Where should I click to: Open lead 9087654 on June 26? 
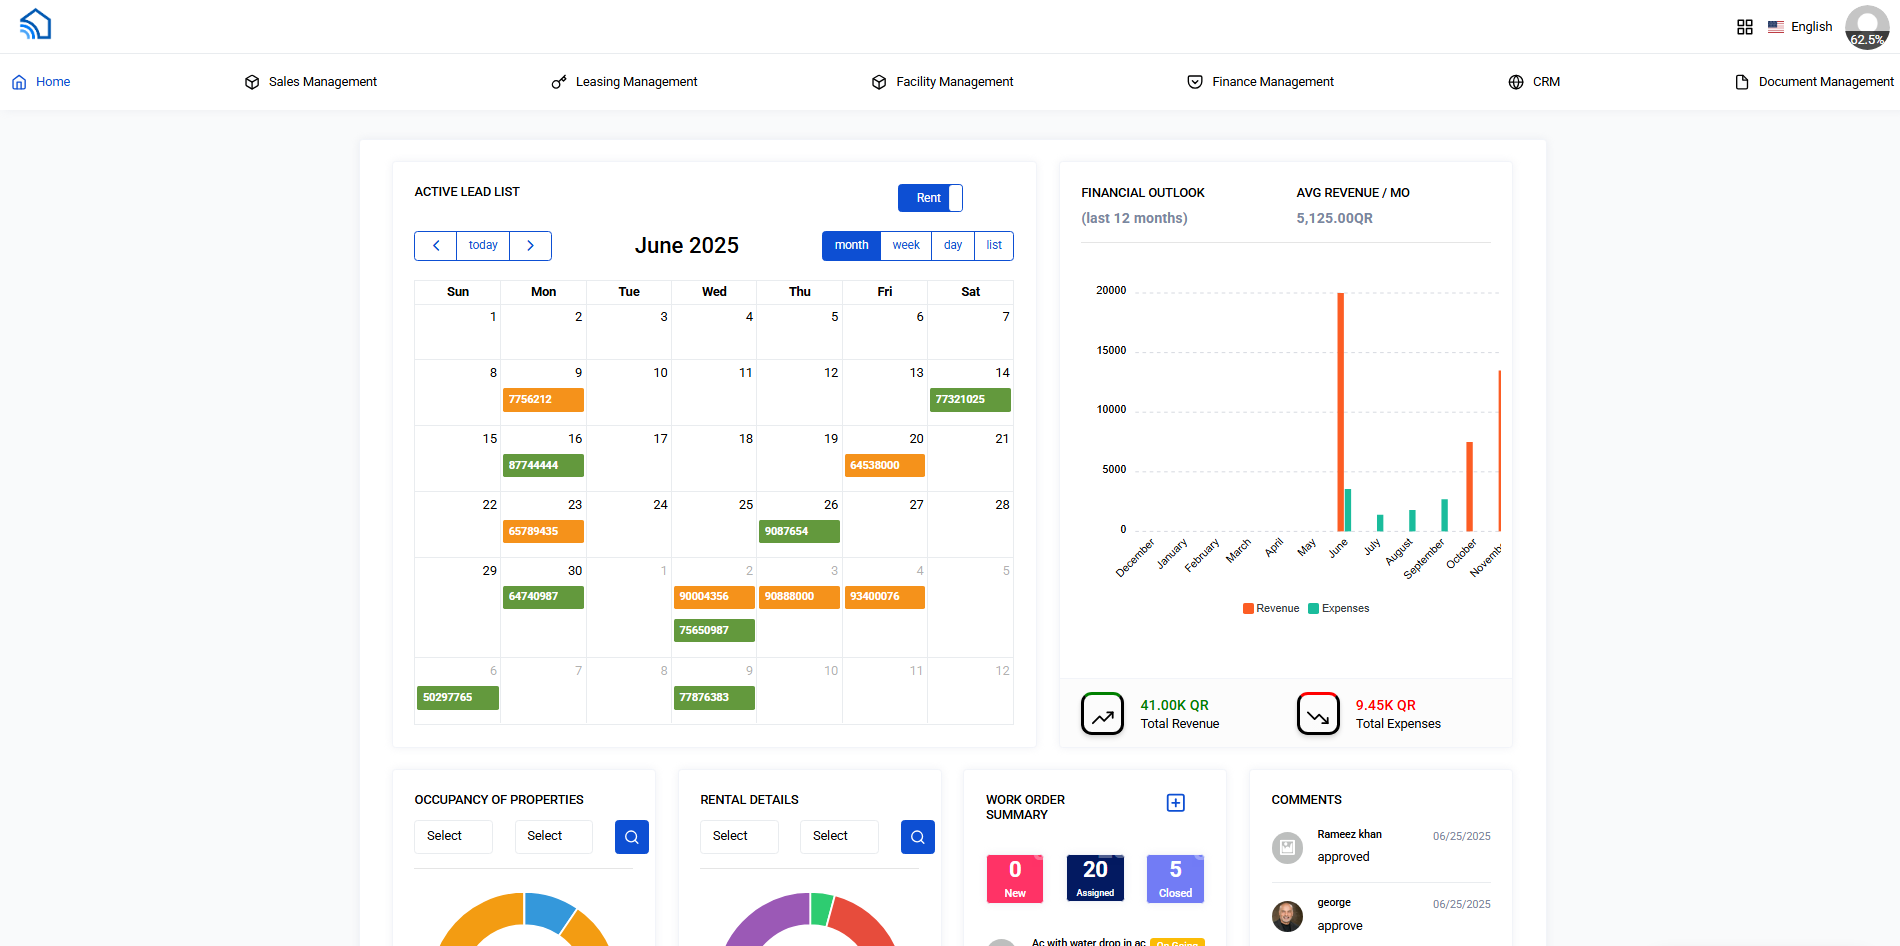[x=799, y=532]
